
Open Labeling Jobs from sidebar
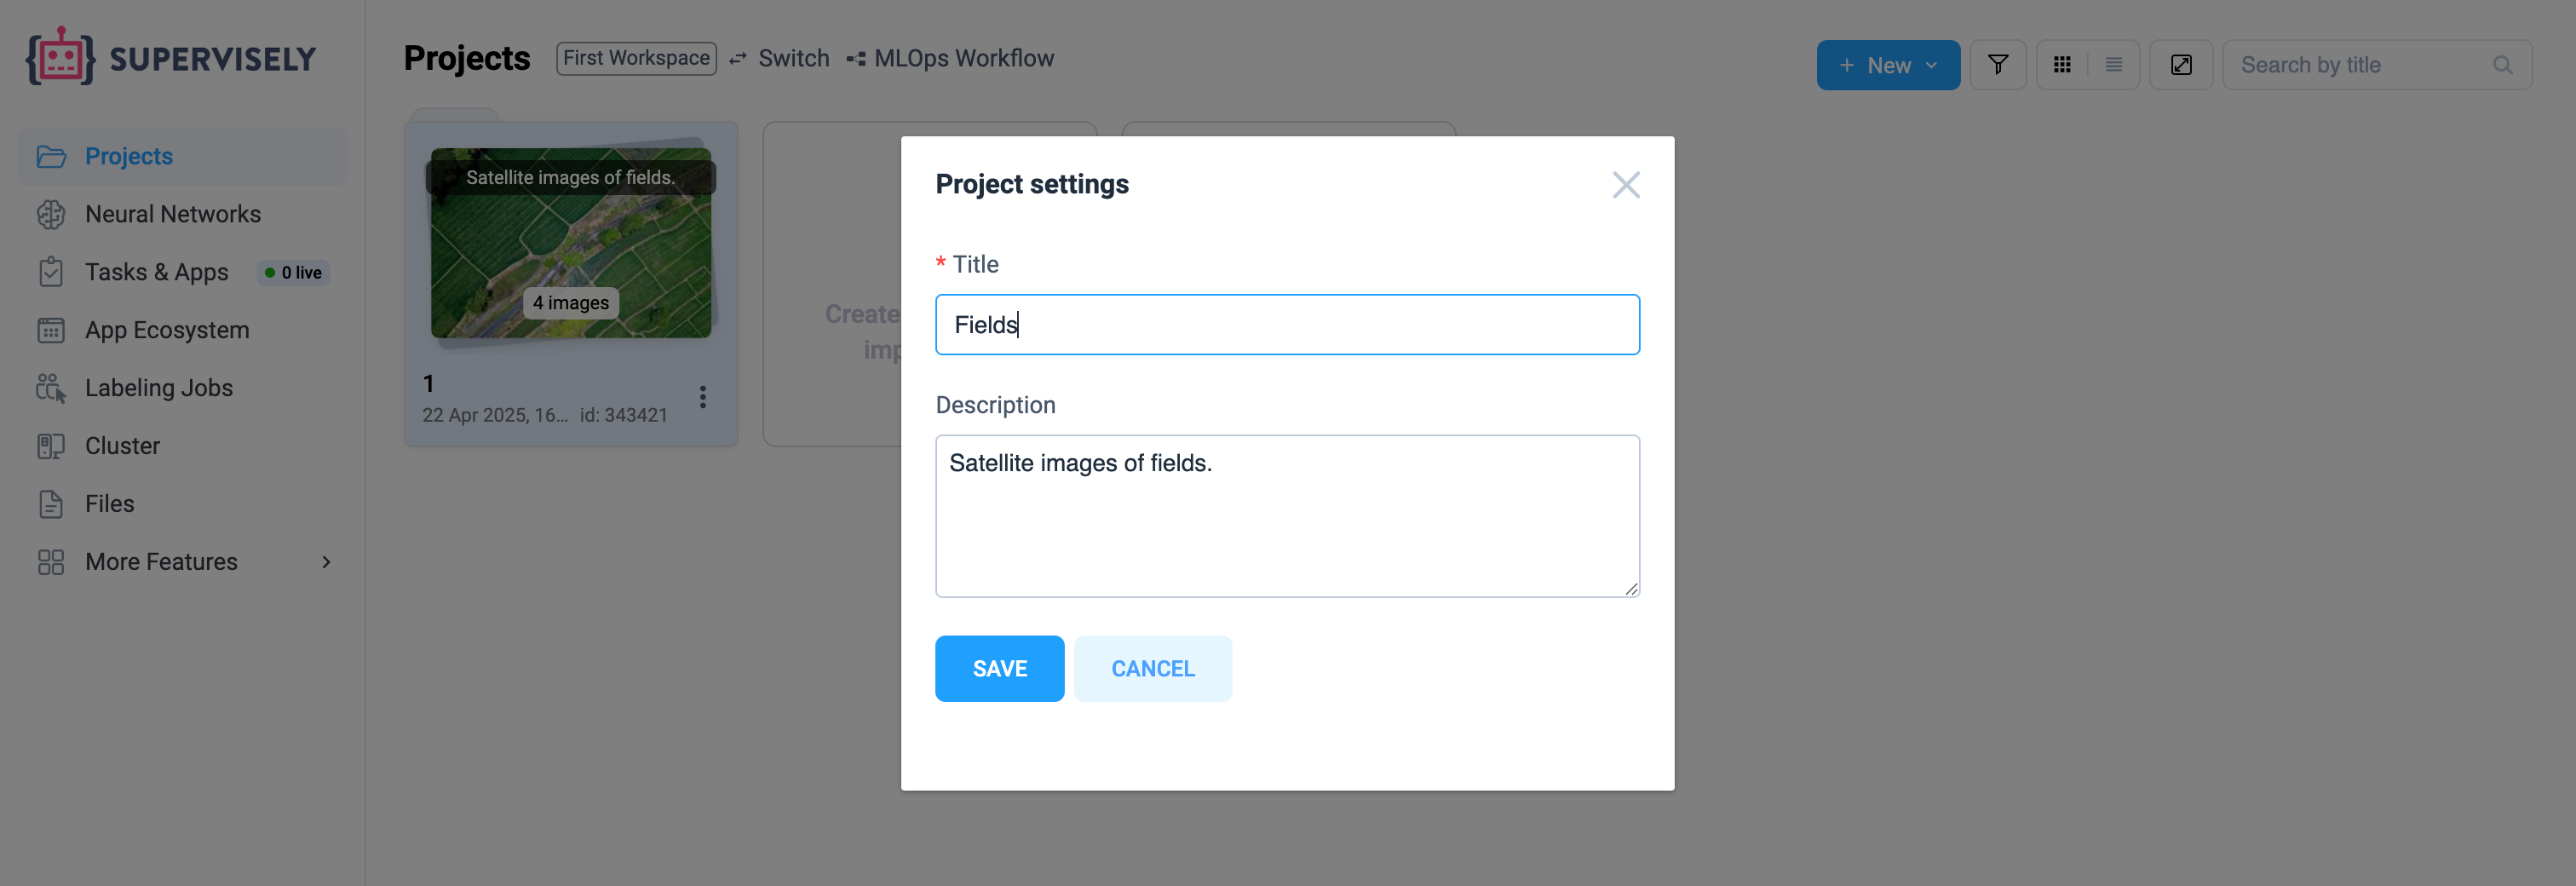159,388
